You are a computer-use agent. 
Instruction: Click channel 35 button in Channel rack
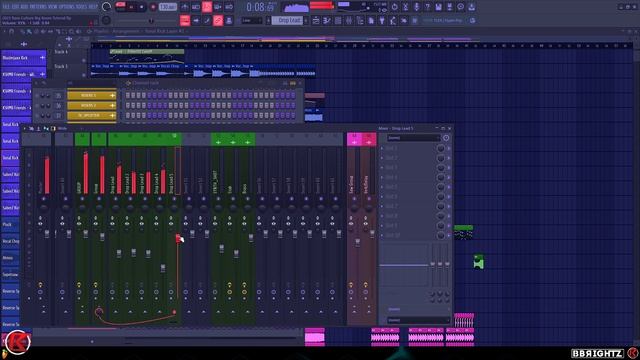tap(92, 96)
